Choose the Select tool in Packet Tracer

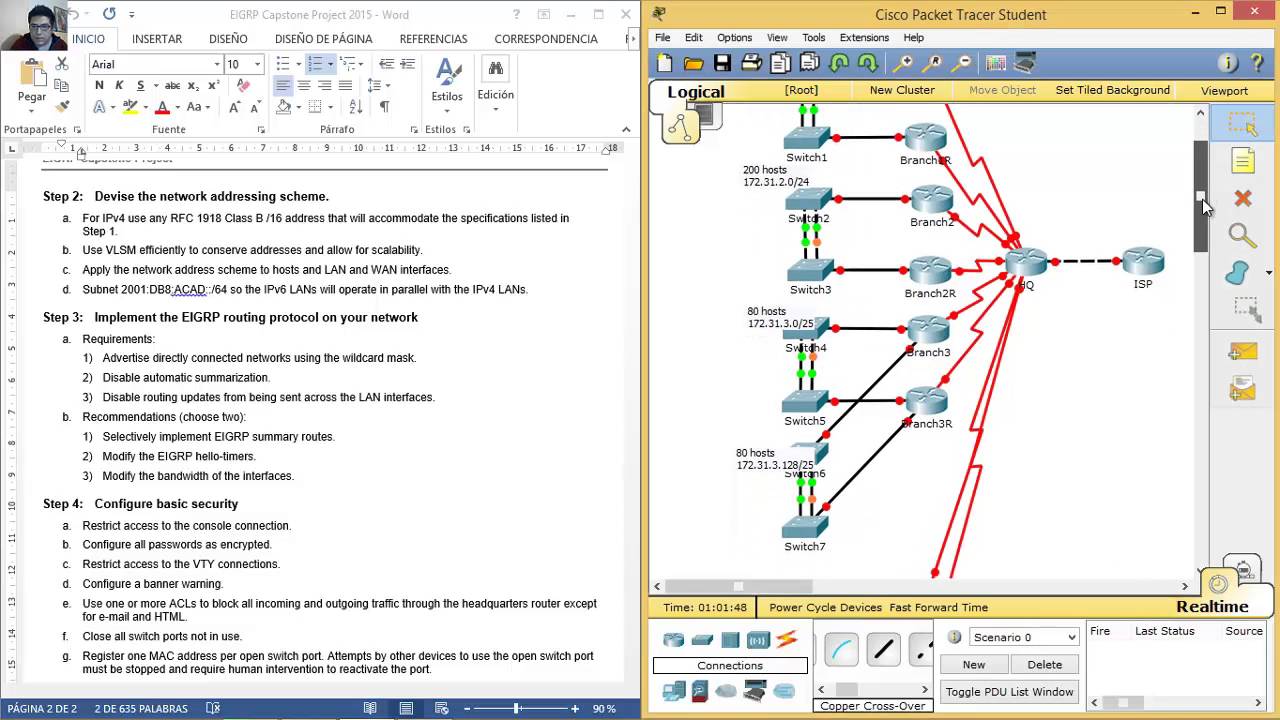point(1242,124)
